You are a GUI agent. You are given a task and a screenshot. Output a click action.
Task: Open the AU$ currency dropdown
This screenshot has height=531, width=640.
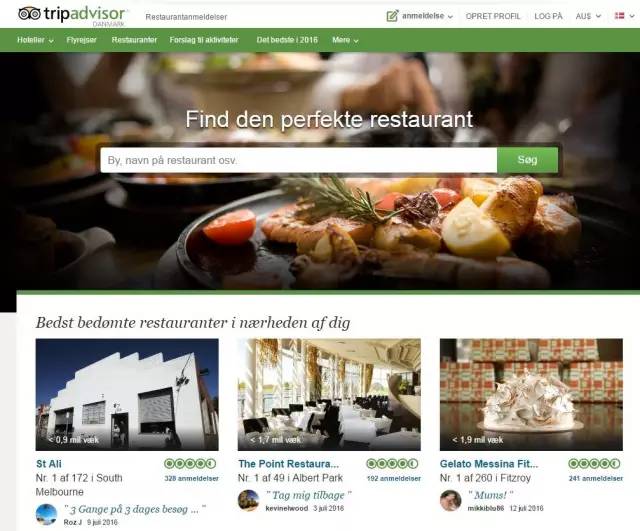[588, 16]
